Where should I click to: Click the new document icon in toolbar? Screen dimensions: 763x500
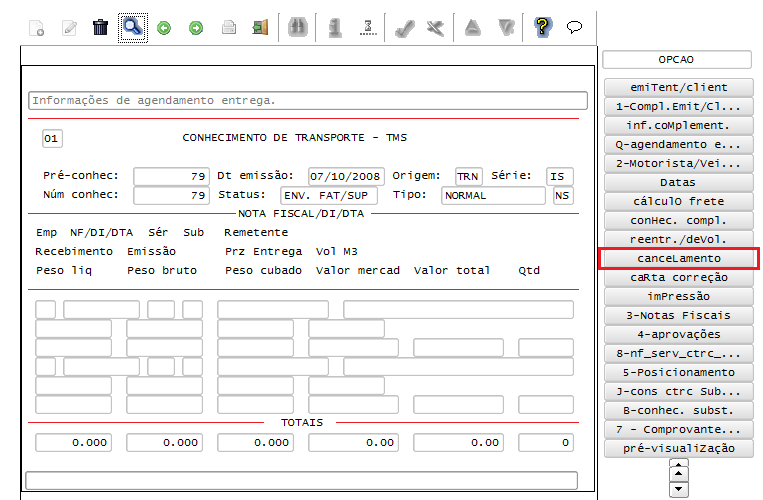[36, 28]
